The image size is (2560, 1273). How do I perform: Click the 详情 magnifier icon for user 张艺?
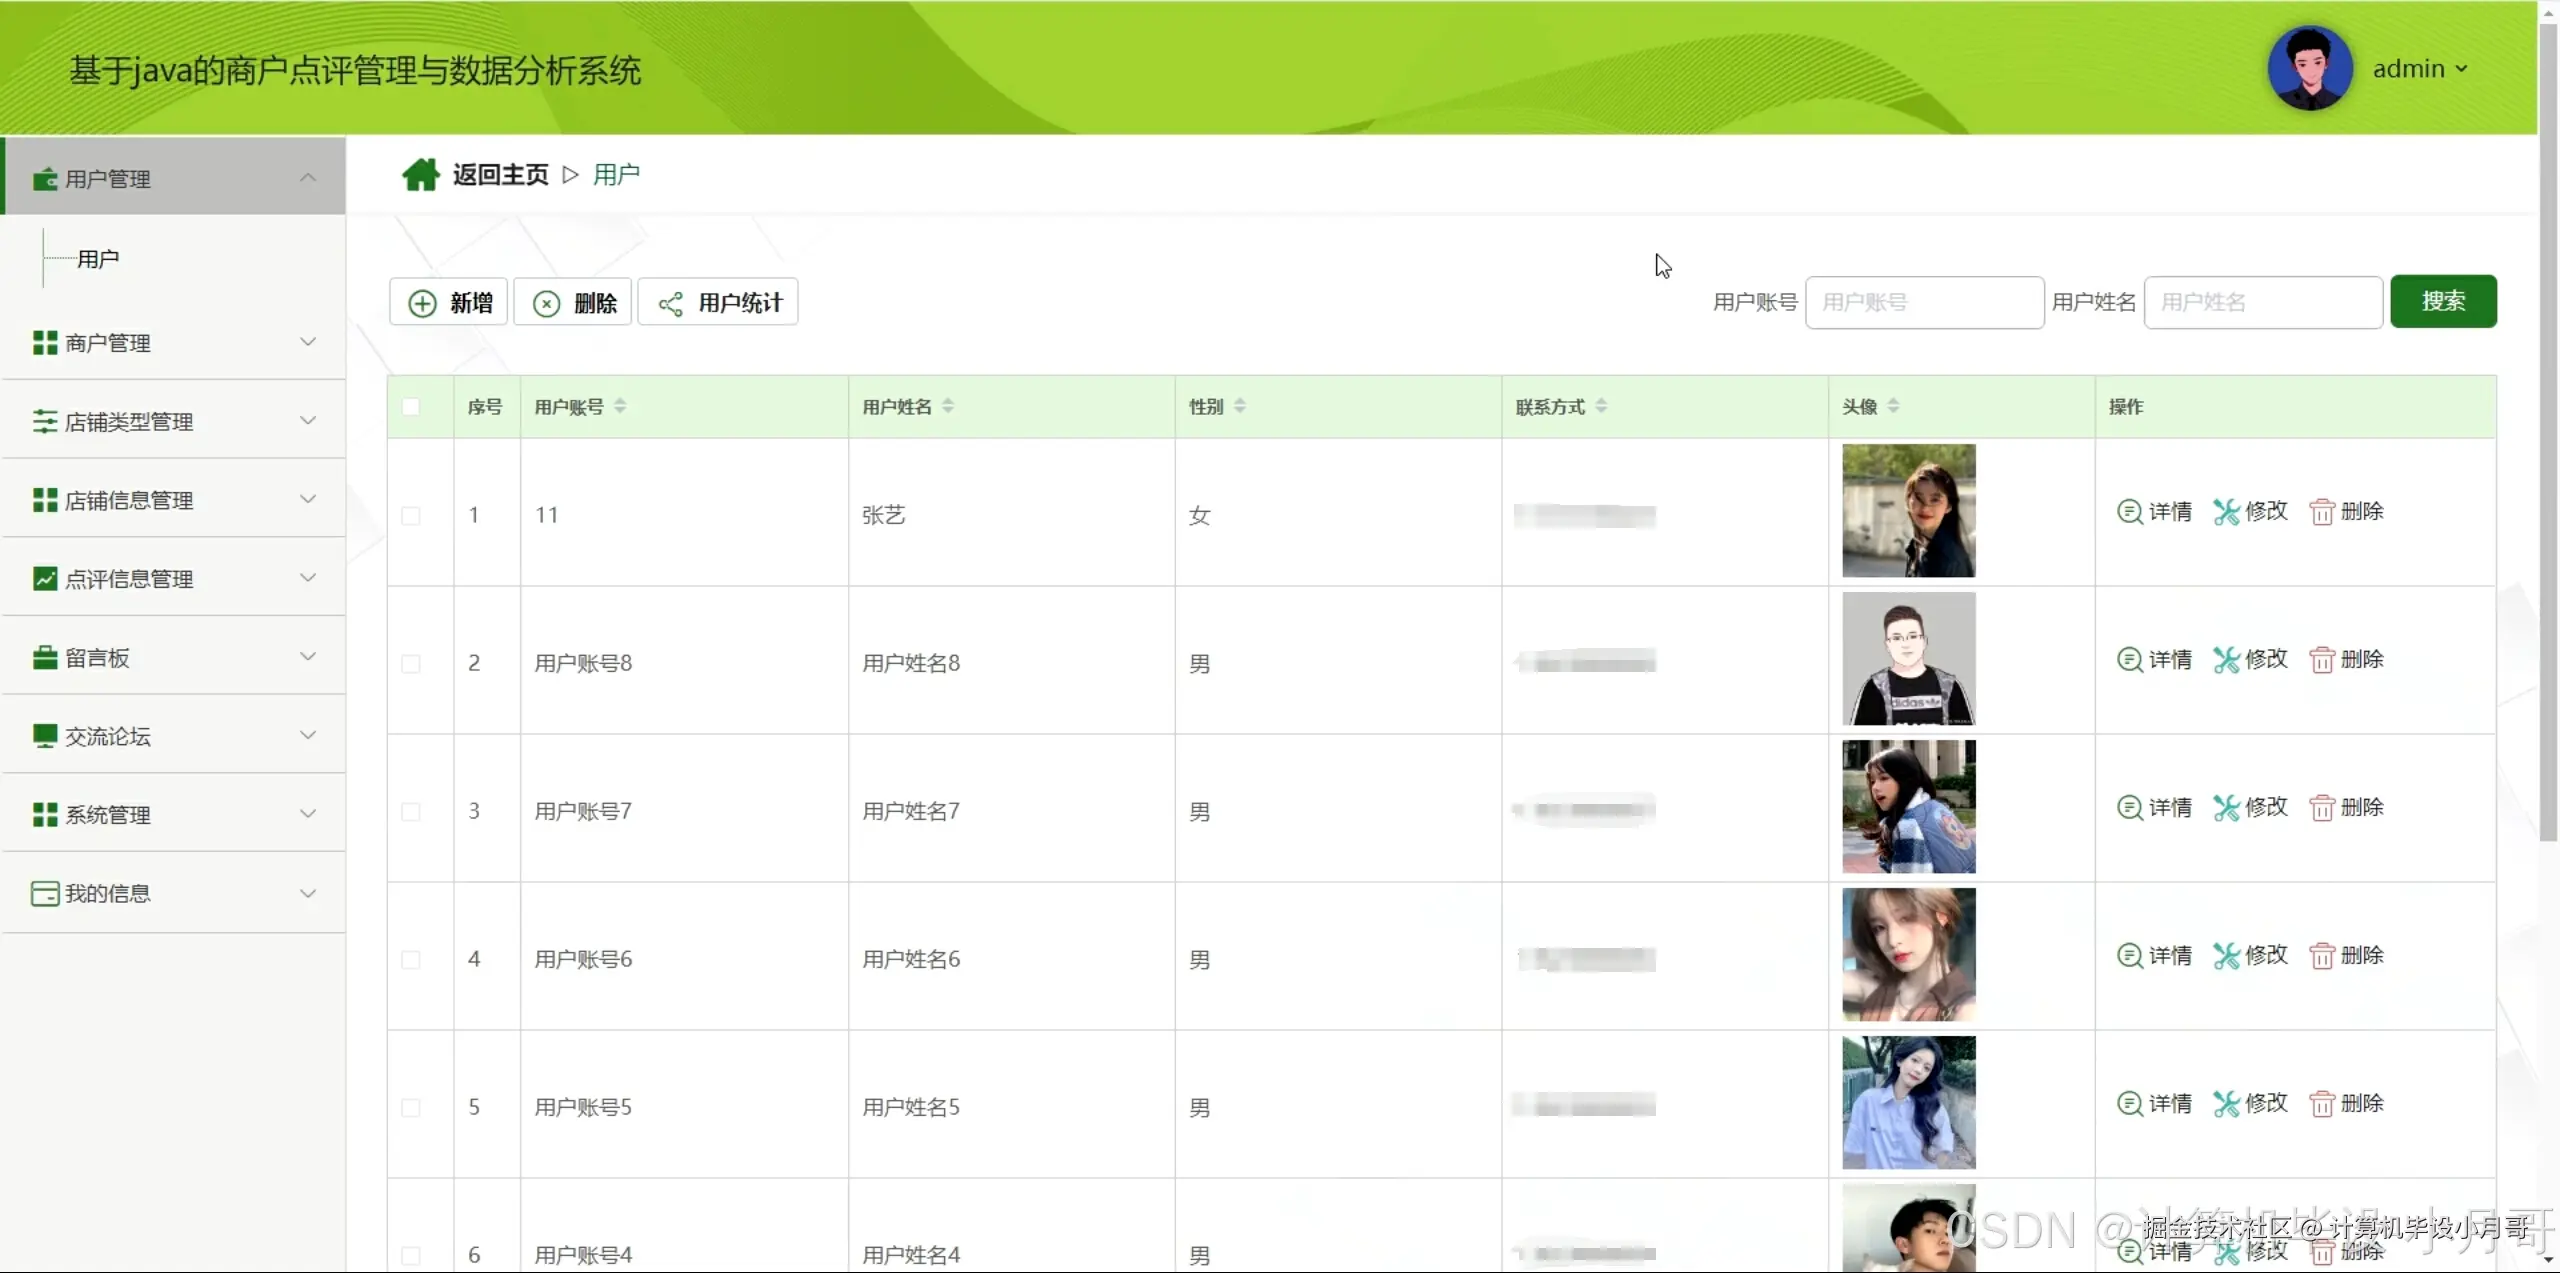click(x=2129, y=512)
